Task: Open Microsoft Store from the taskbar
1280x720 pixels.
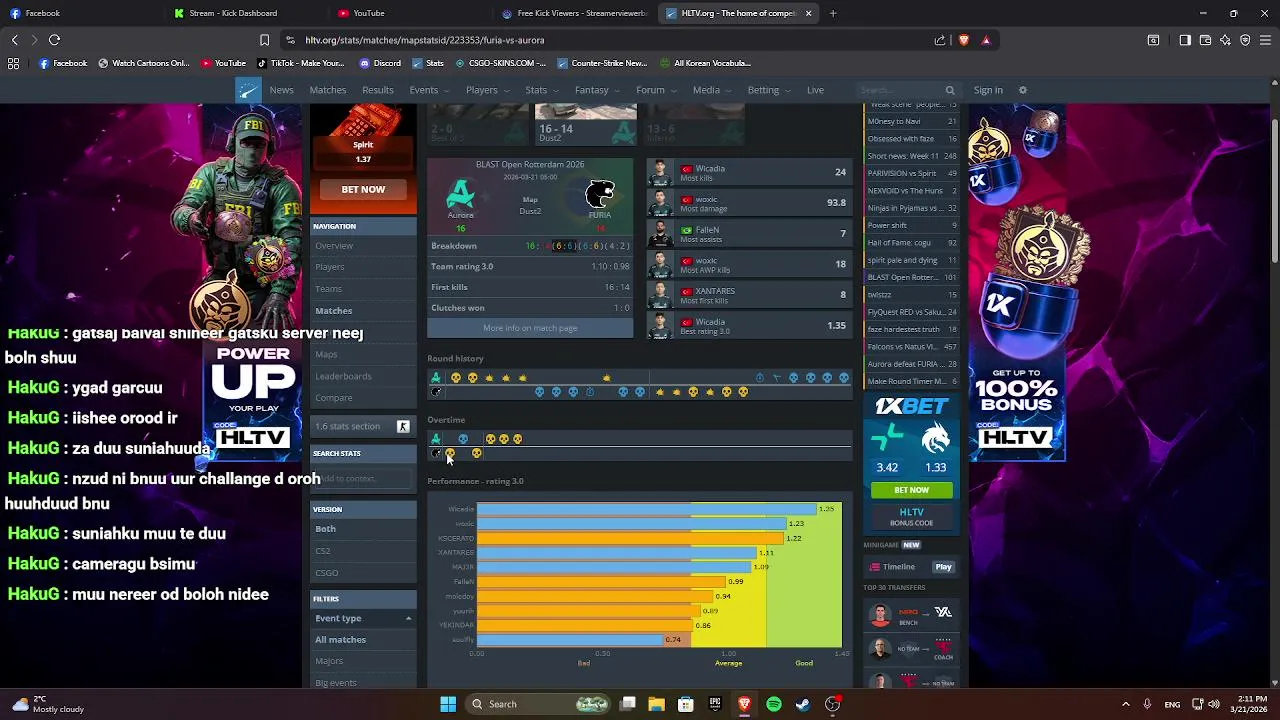Action: [686, 704]
